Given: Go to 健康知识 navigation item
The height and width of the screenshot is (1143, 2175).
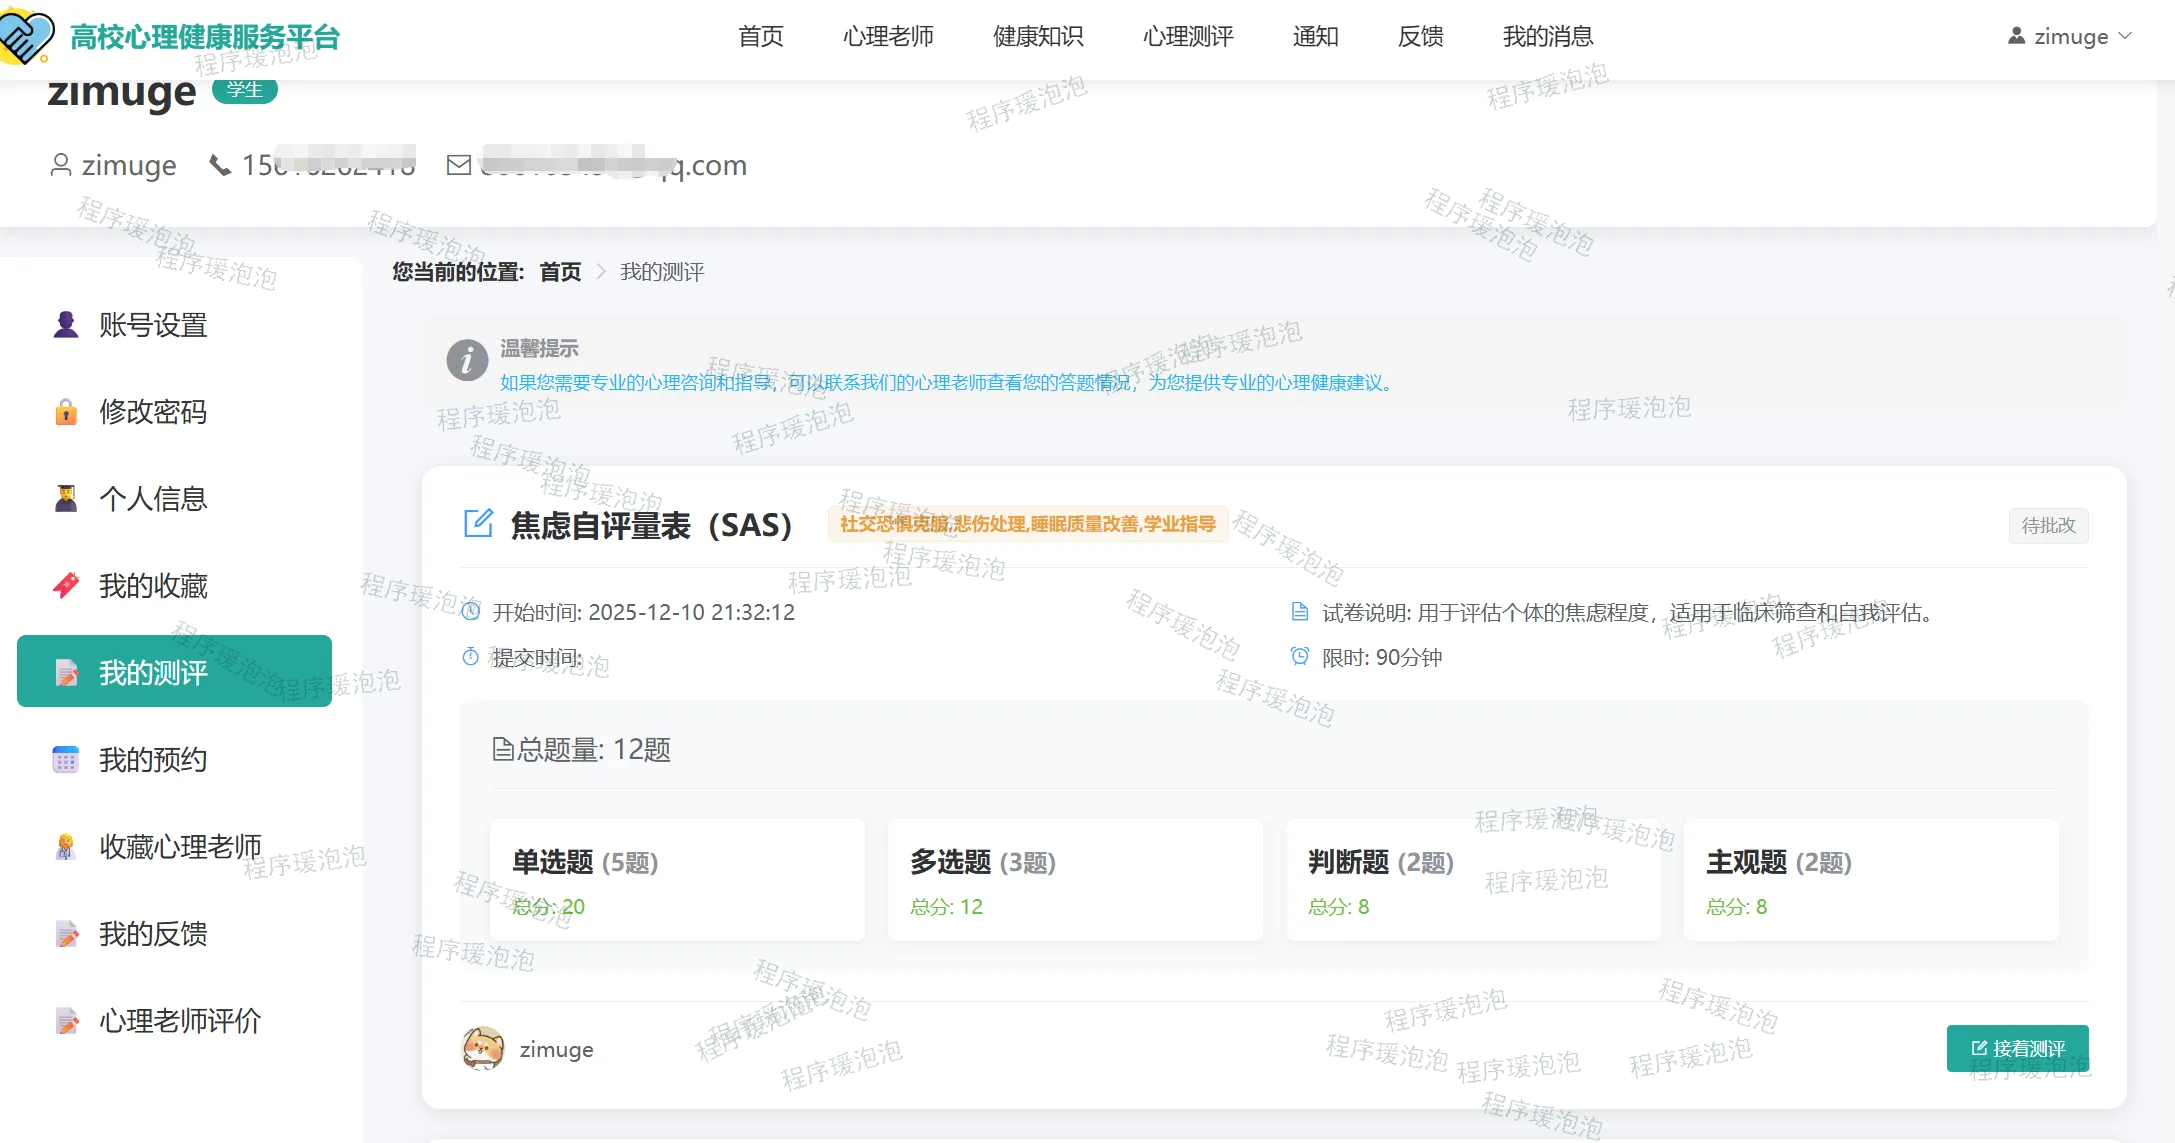Looking at the screenshot, I should coord(1038,37).
